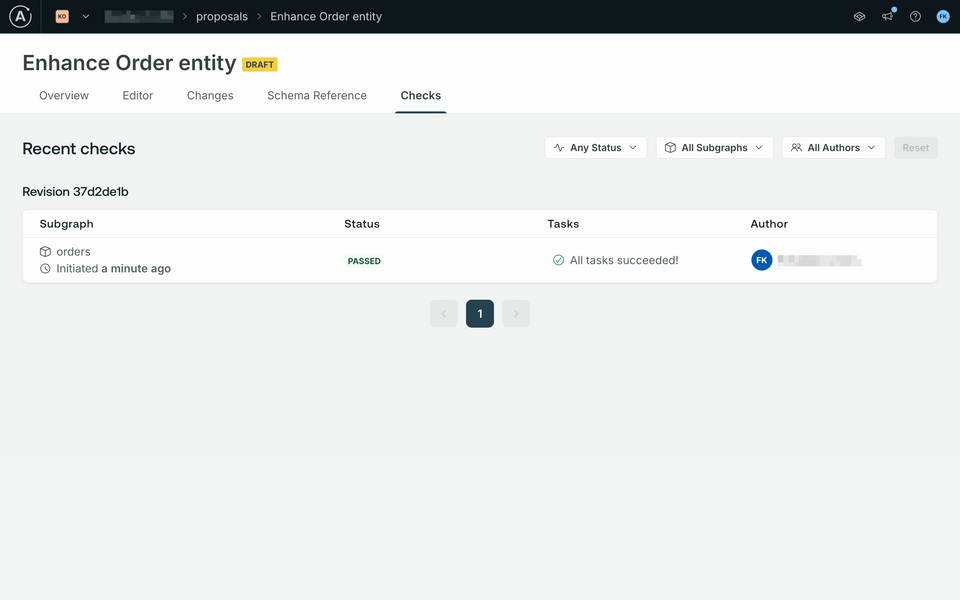Click the Subgraph column header
Viewport: 960px width, 600px height.
(x=67, y=224)
